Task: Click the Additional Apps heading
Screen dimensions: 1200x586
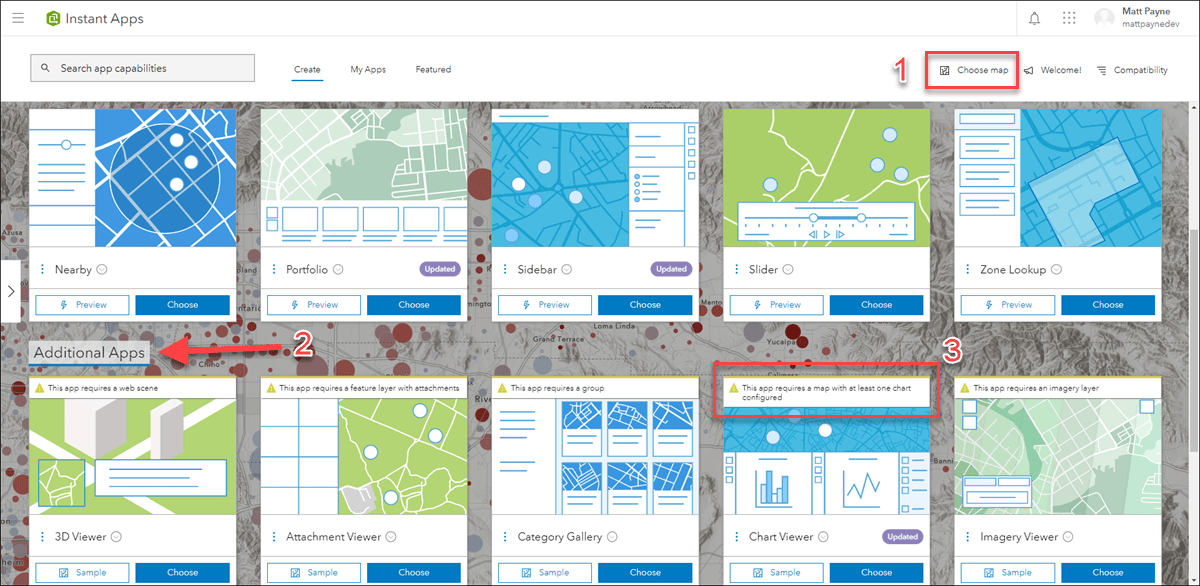Action: point(89,352)
